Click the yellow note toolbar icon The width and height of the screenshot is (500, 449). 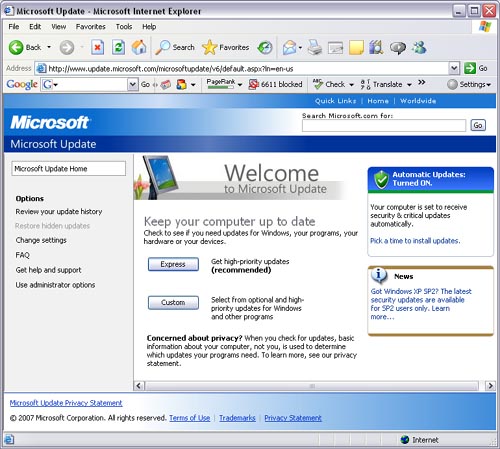[356, 48]
